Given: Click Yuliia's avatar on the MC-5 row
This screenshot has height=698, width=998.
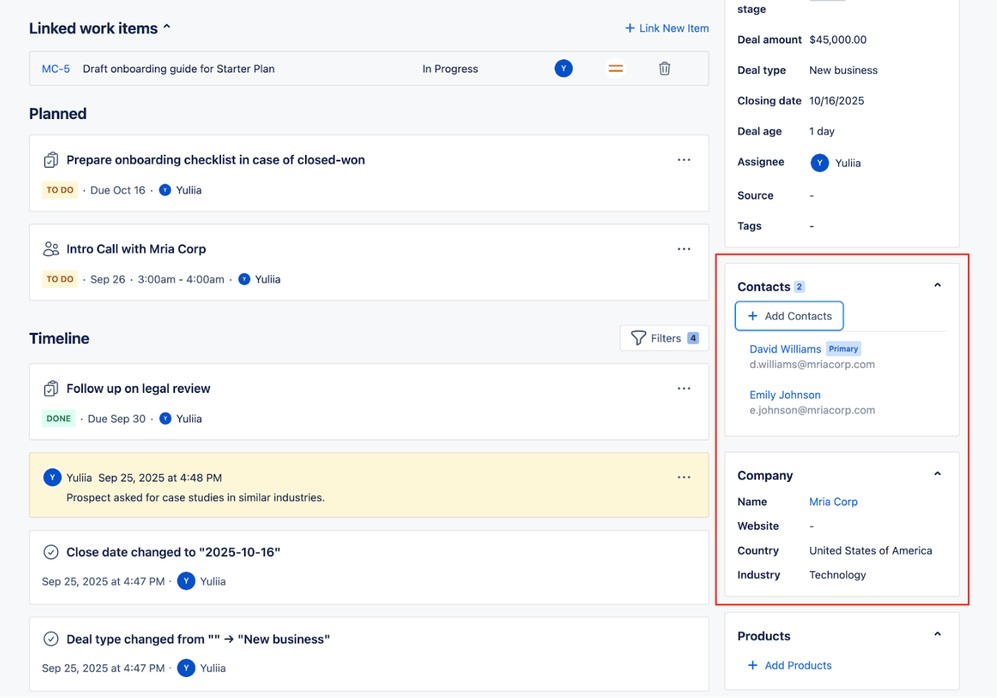Looking at the screenshot, I should point(564,69).
